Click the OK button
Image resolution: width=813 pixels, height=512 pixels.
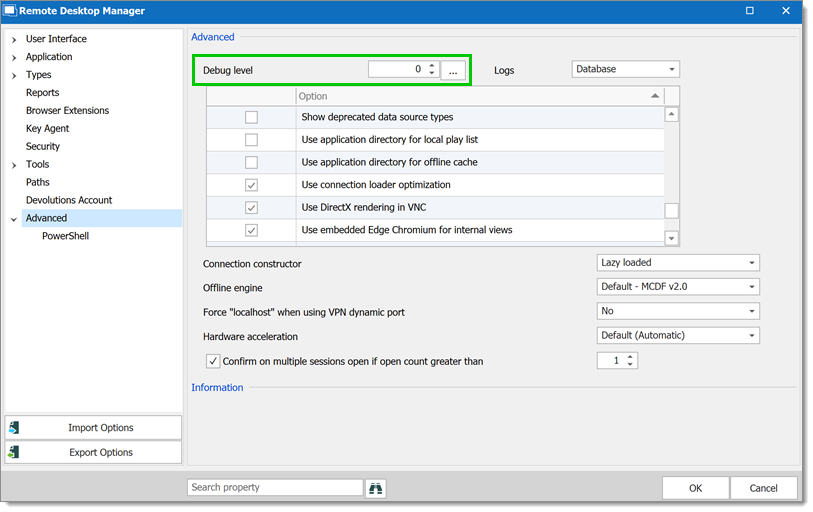click(x=695, y=488)
